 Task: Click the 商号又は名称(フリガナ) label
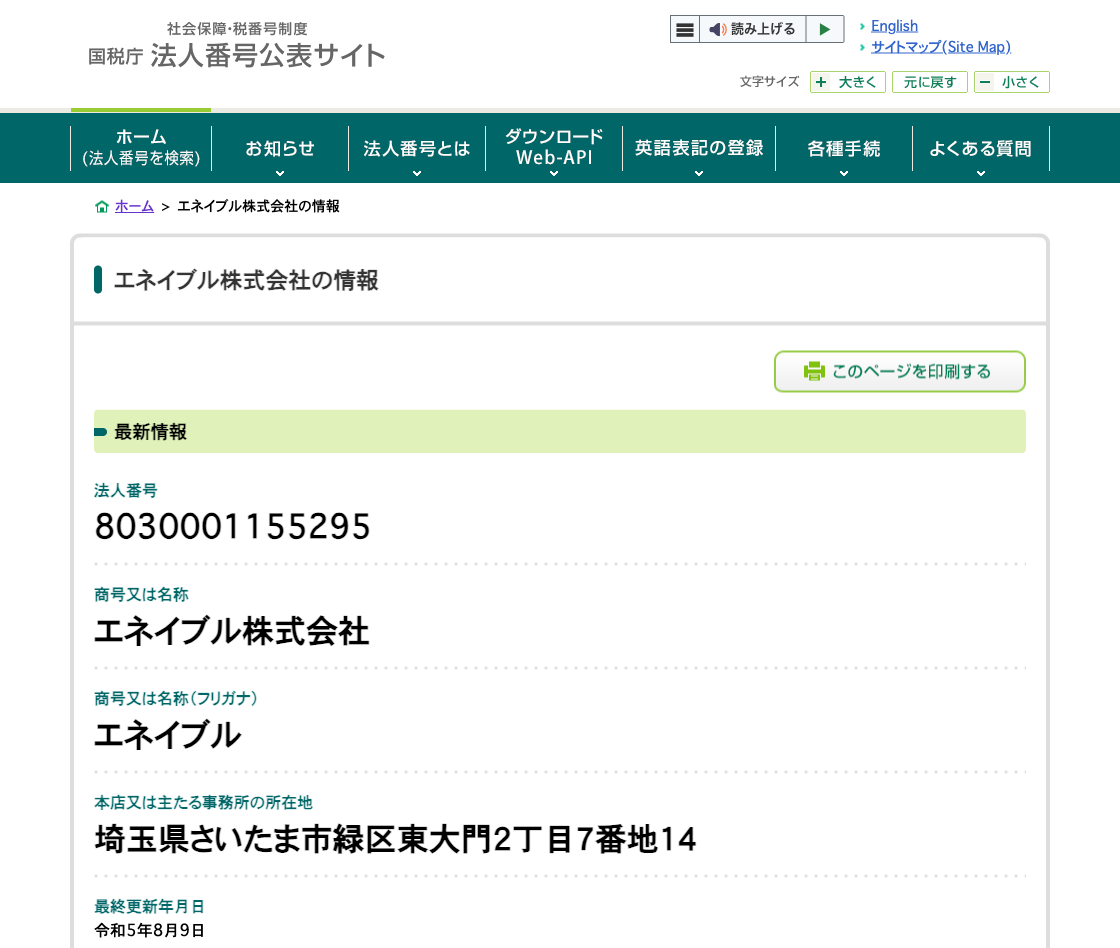click(x=176, y=698)
